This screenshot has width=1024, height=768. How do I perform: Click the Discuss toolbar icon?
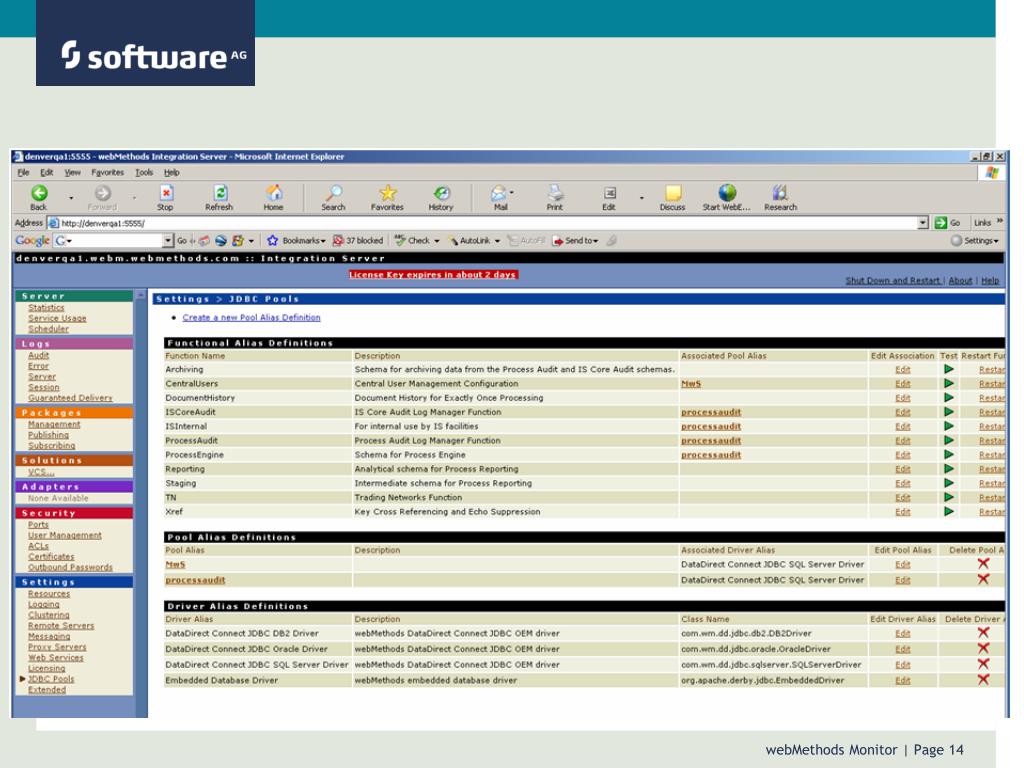click(673, 193)
